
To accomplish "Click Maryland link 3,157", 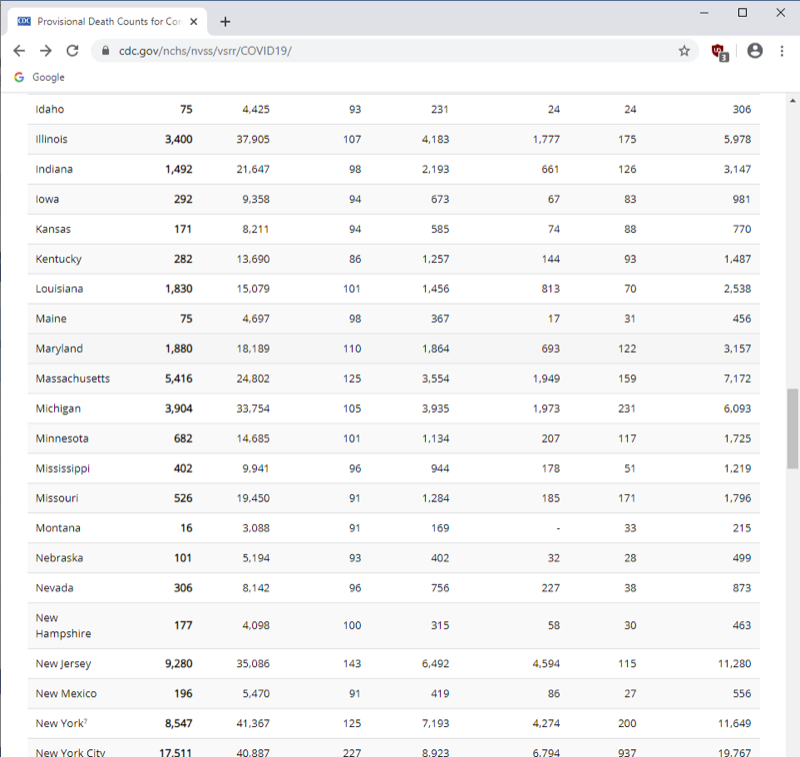I will (x=737, y=348).
